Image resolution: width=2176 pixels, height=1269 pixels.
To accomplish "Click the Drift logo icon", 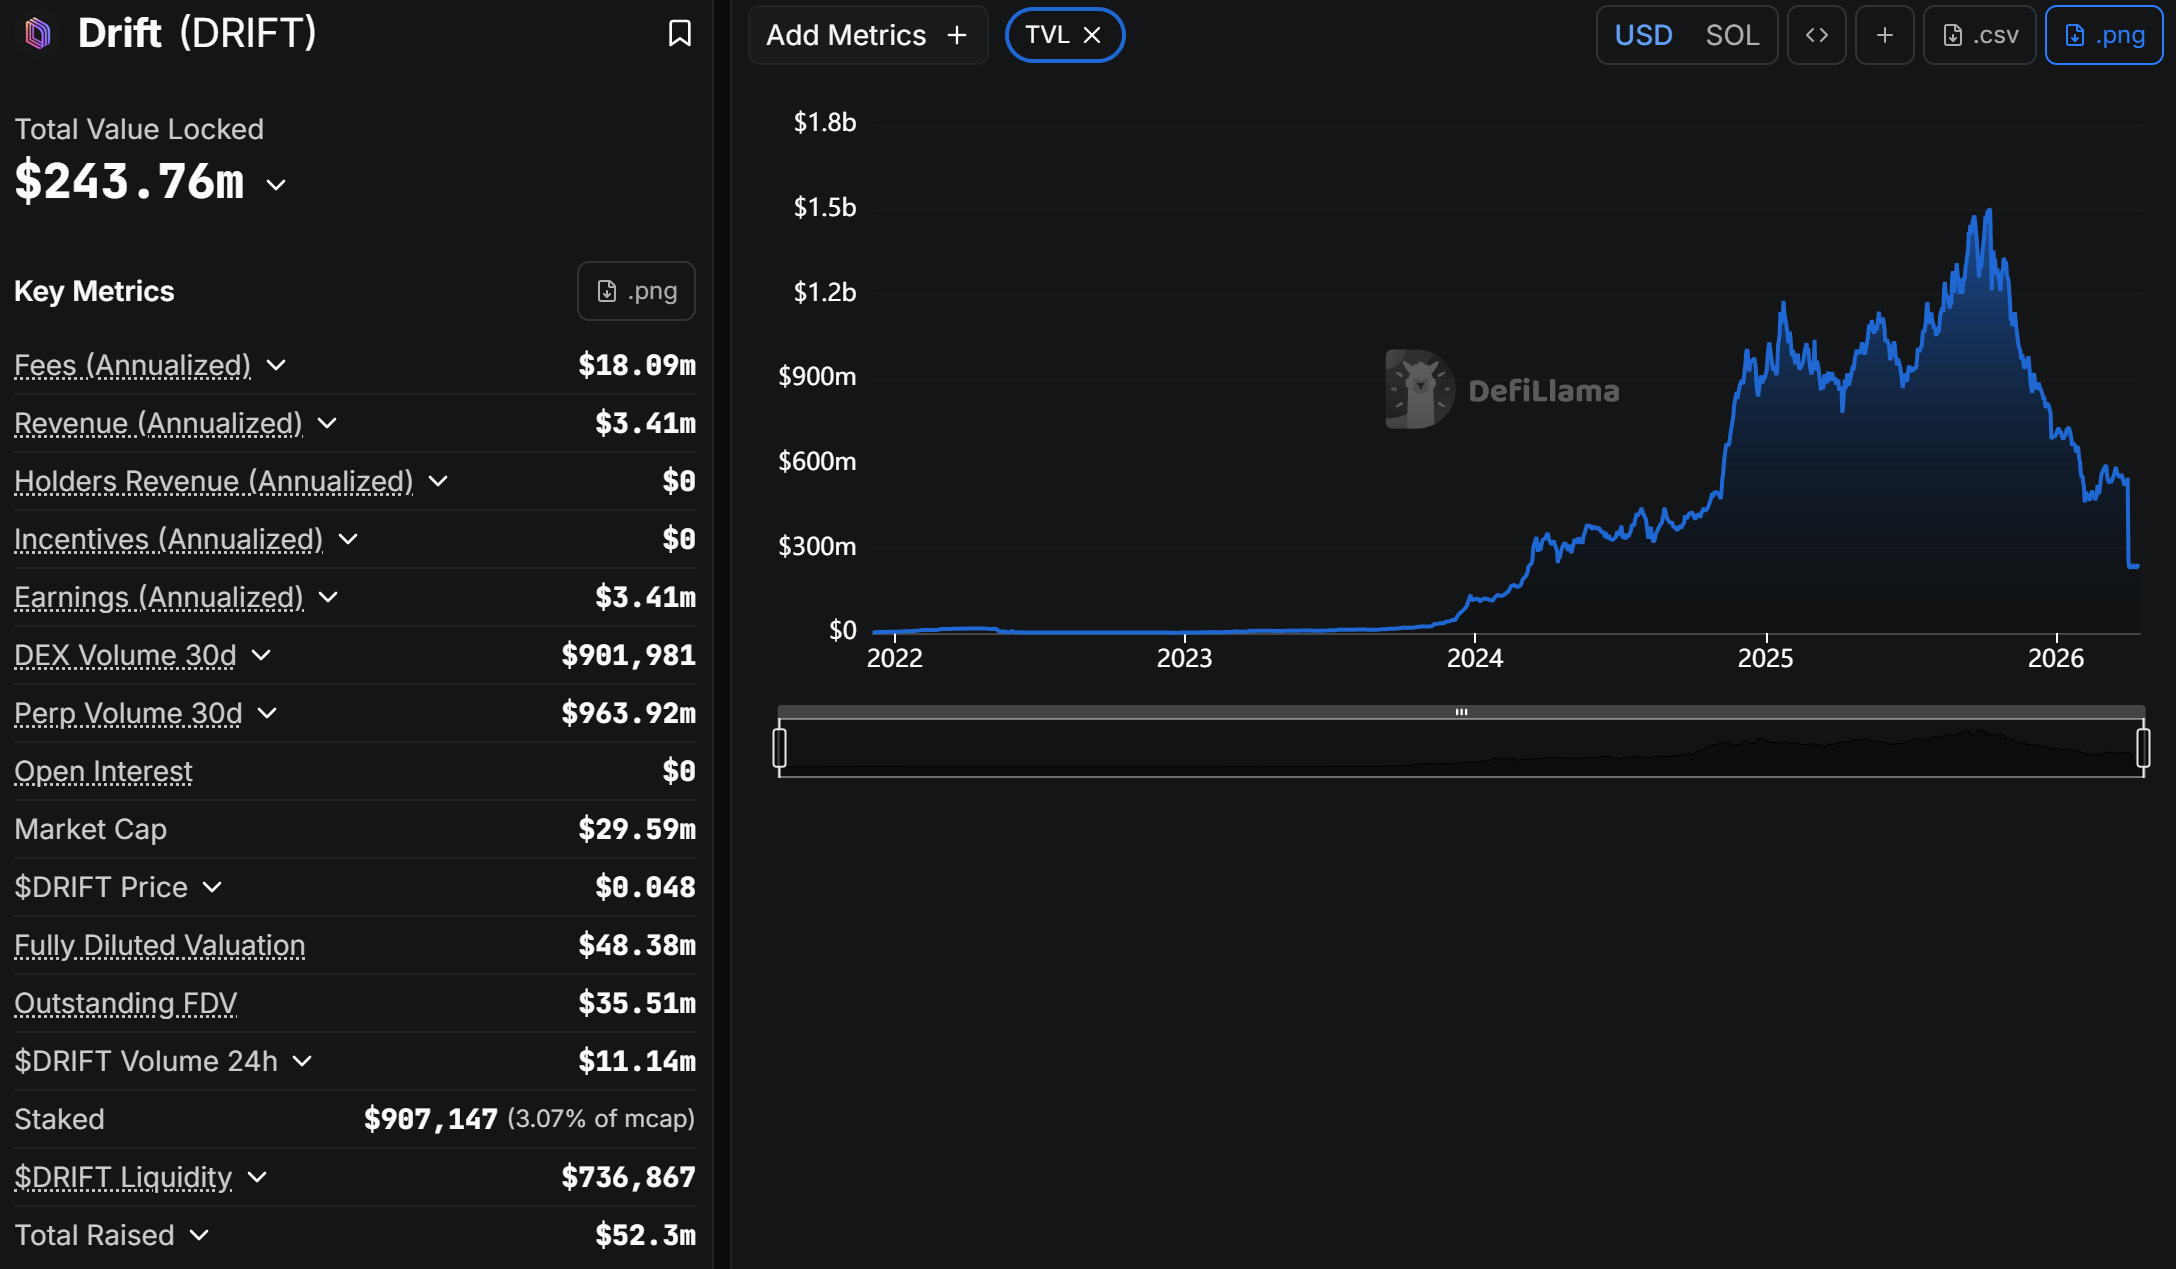I will click(38, 34).
